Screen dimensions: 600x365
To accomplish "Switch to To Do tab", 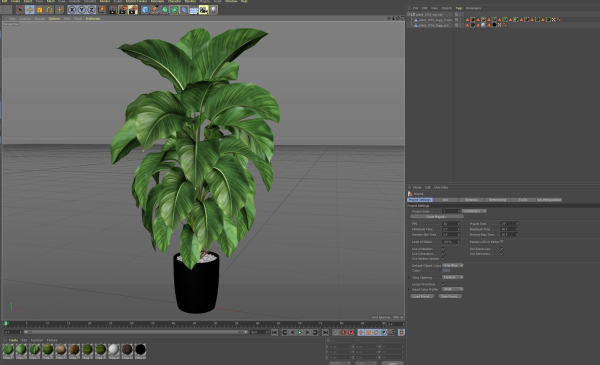I will tap(523, 200).
